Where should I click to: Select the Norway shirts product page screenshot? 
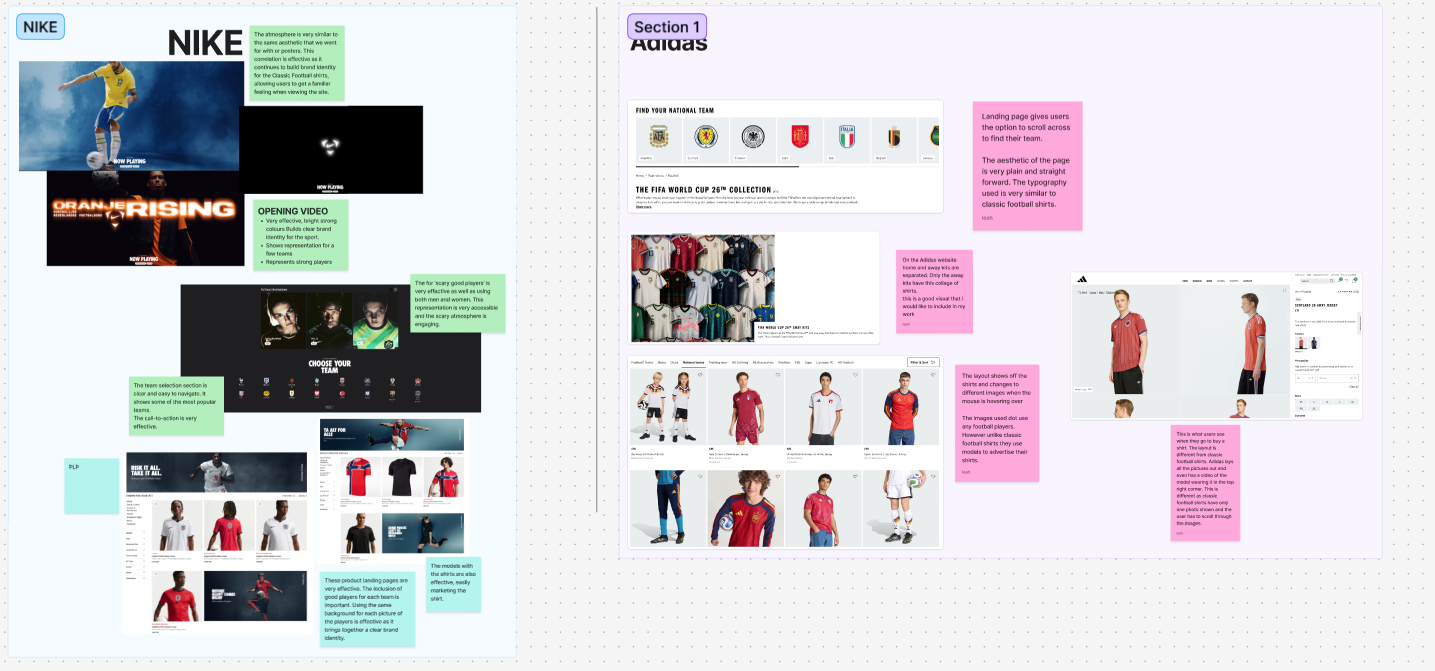(392, 492)
